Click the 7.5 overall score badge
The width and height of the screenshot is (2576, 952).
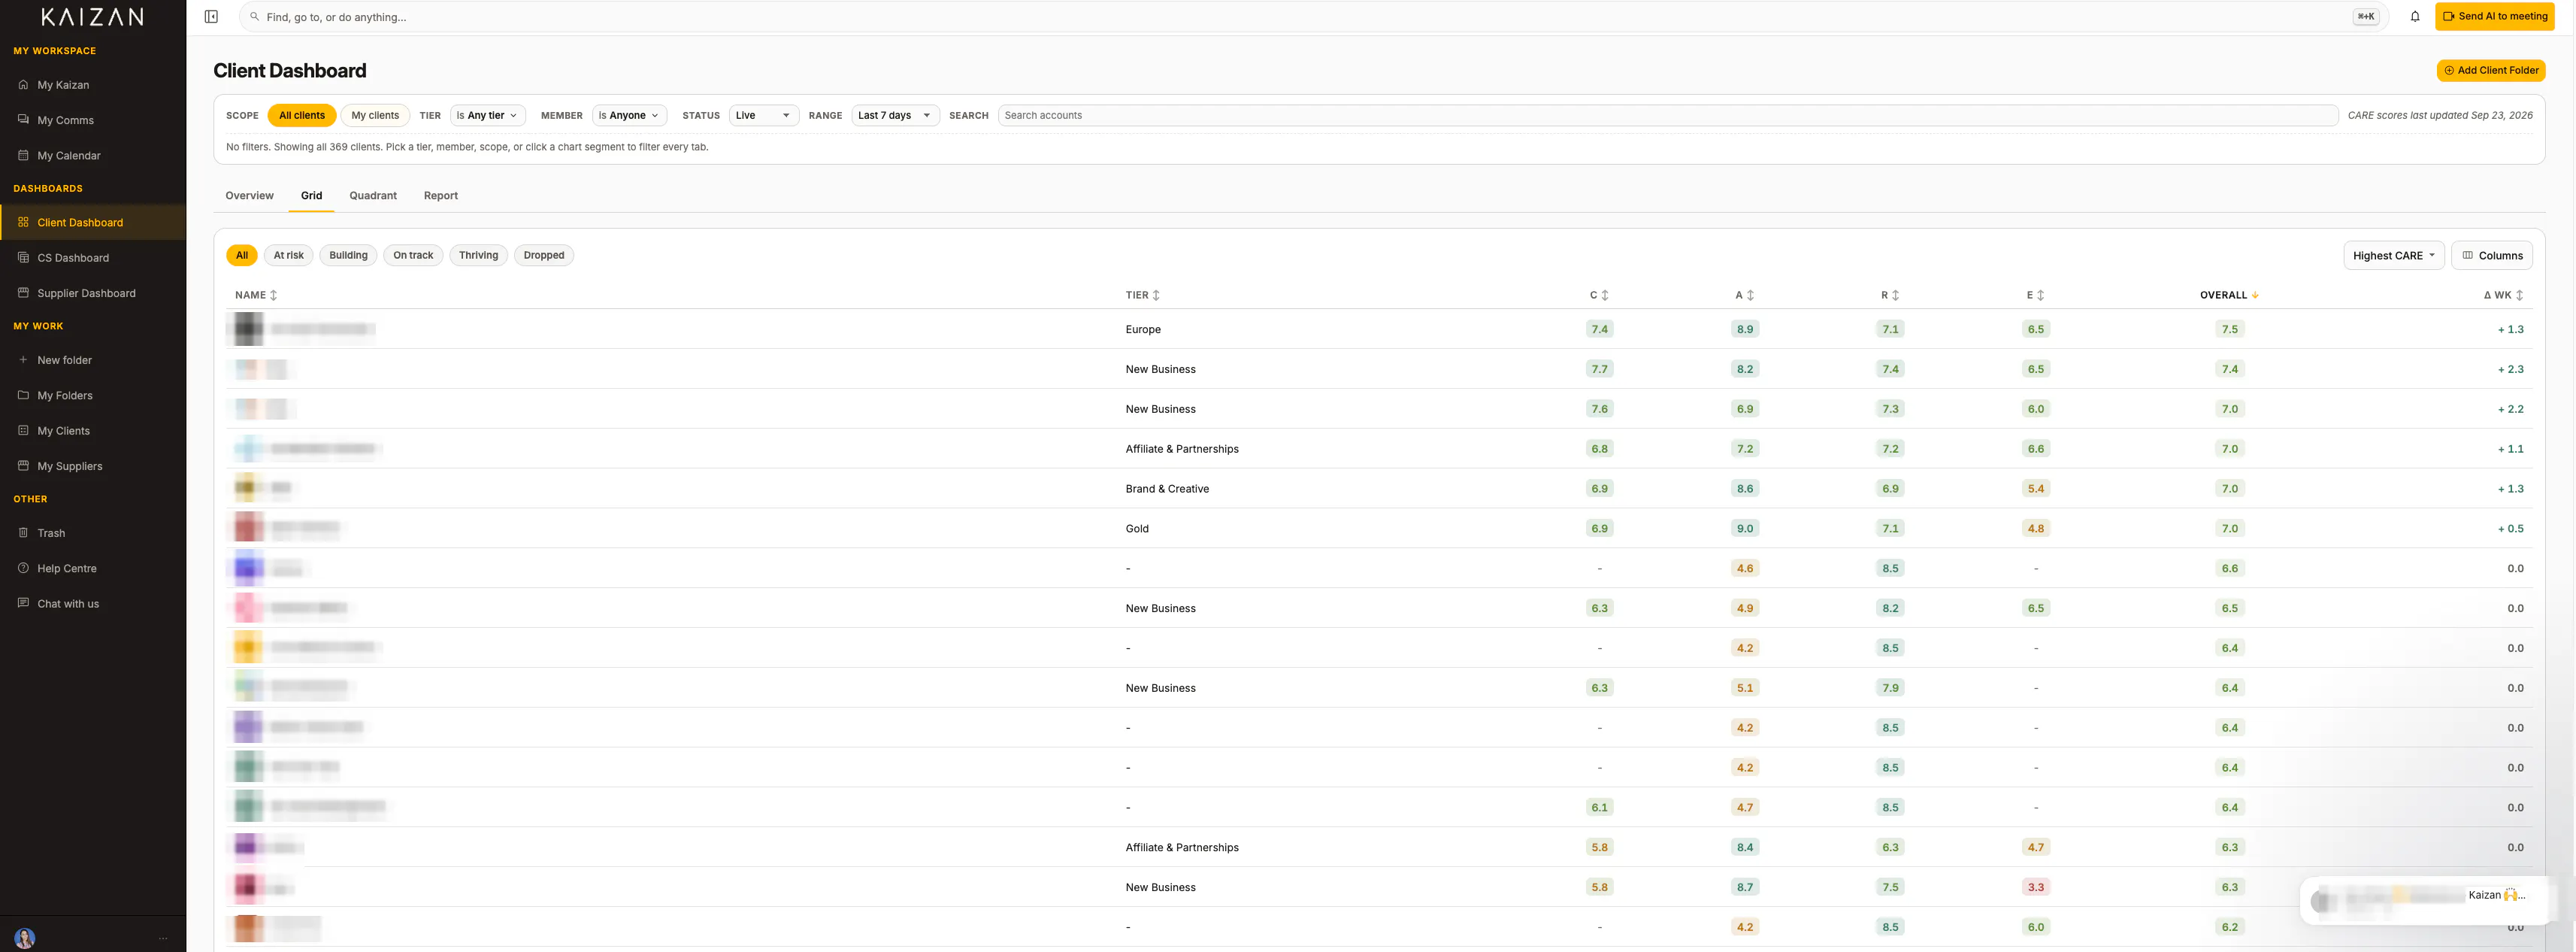click(x=2229, y=329)
